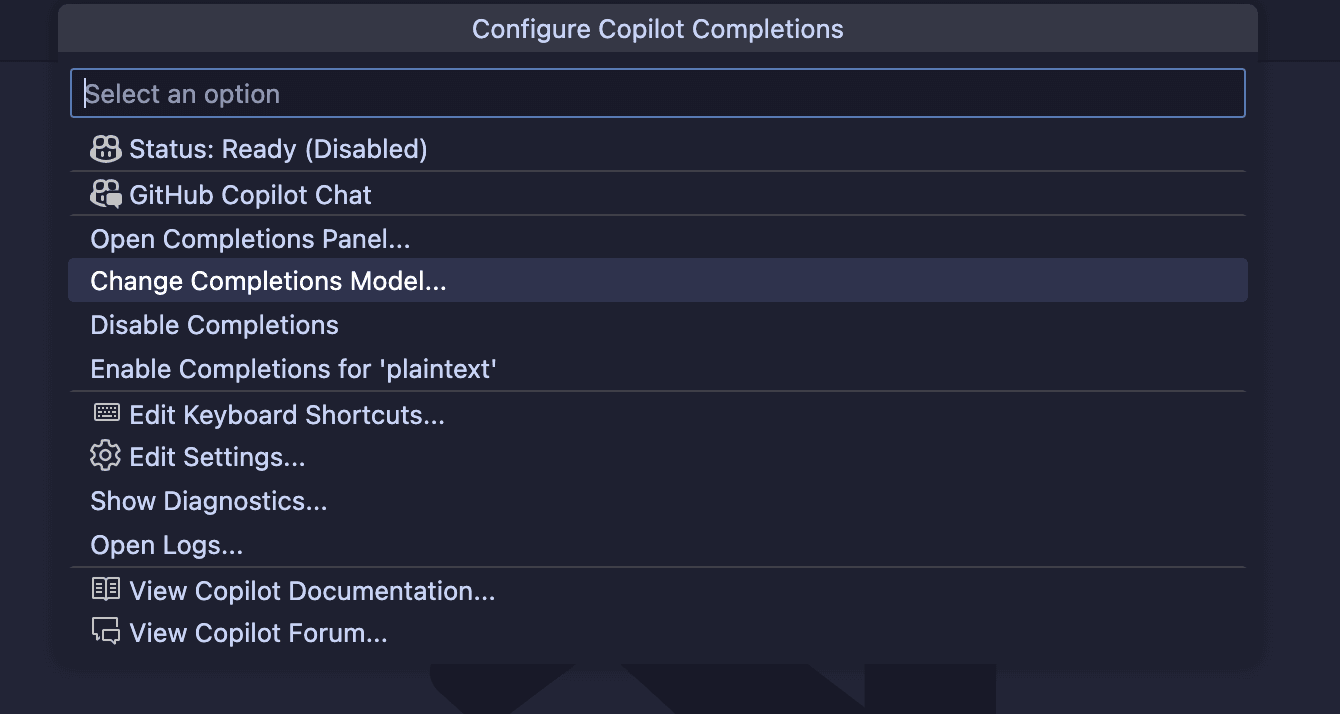Enable Completions for 'plaintext'
This screenshot has width=1340, height=714.
pyautogui.click(x=658, y=369)
